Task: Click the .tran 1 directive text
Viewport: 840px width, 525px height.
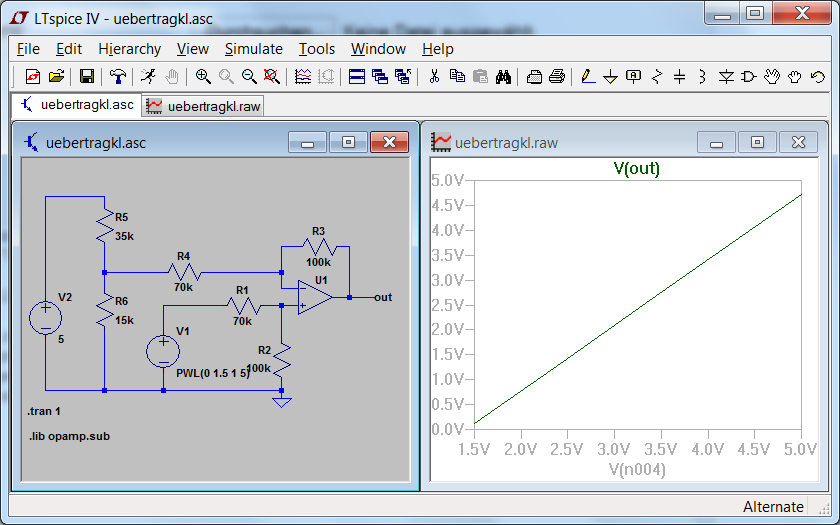Action: coord(44,411)
